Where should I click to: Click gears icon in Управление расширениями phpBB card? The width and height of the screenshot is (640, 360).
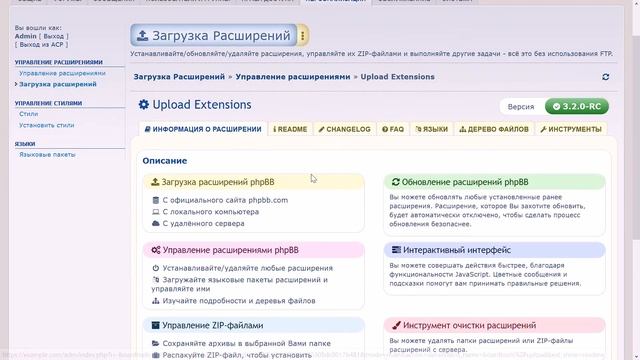pyautogui.click(x=156, y=250)
